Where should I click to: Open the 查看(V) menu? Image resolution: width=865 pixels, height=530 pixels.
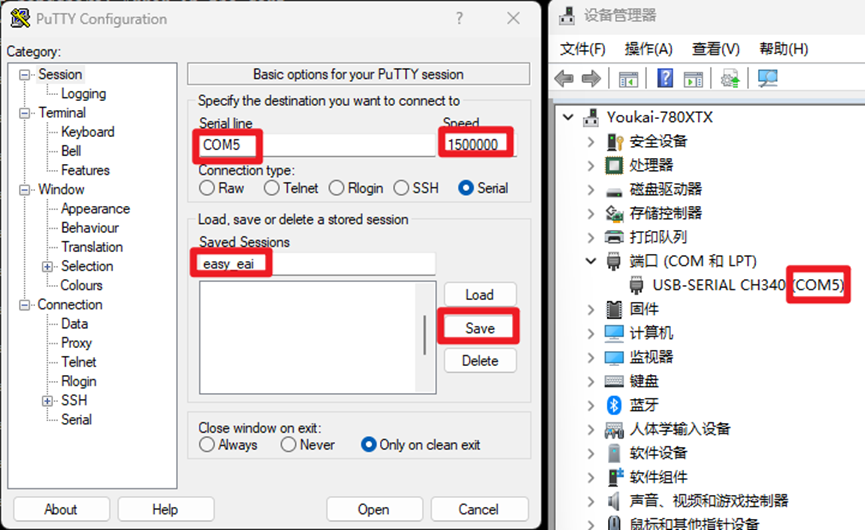[x=716, y=49]
